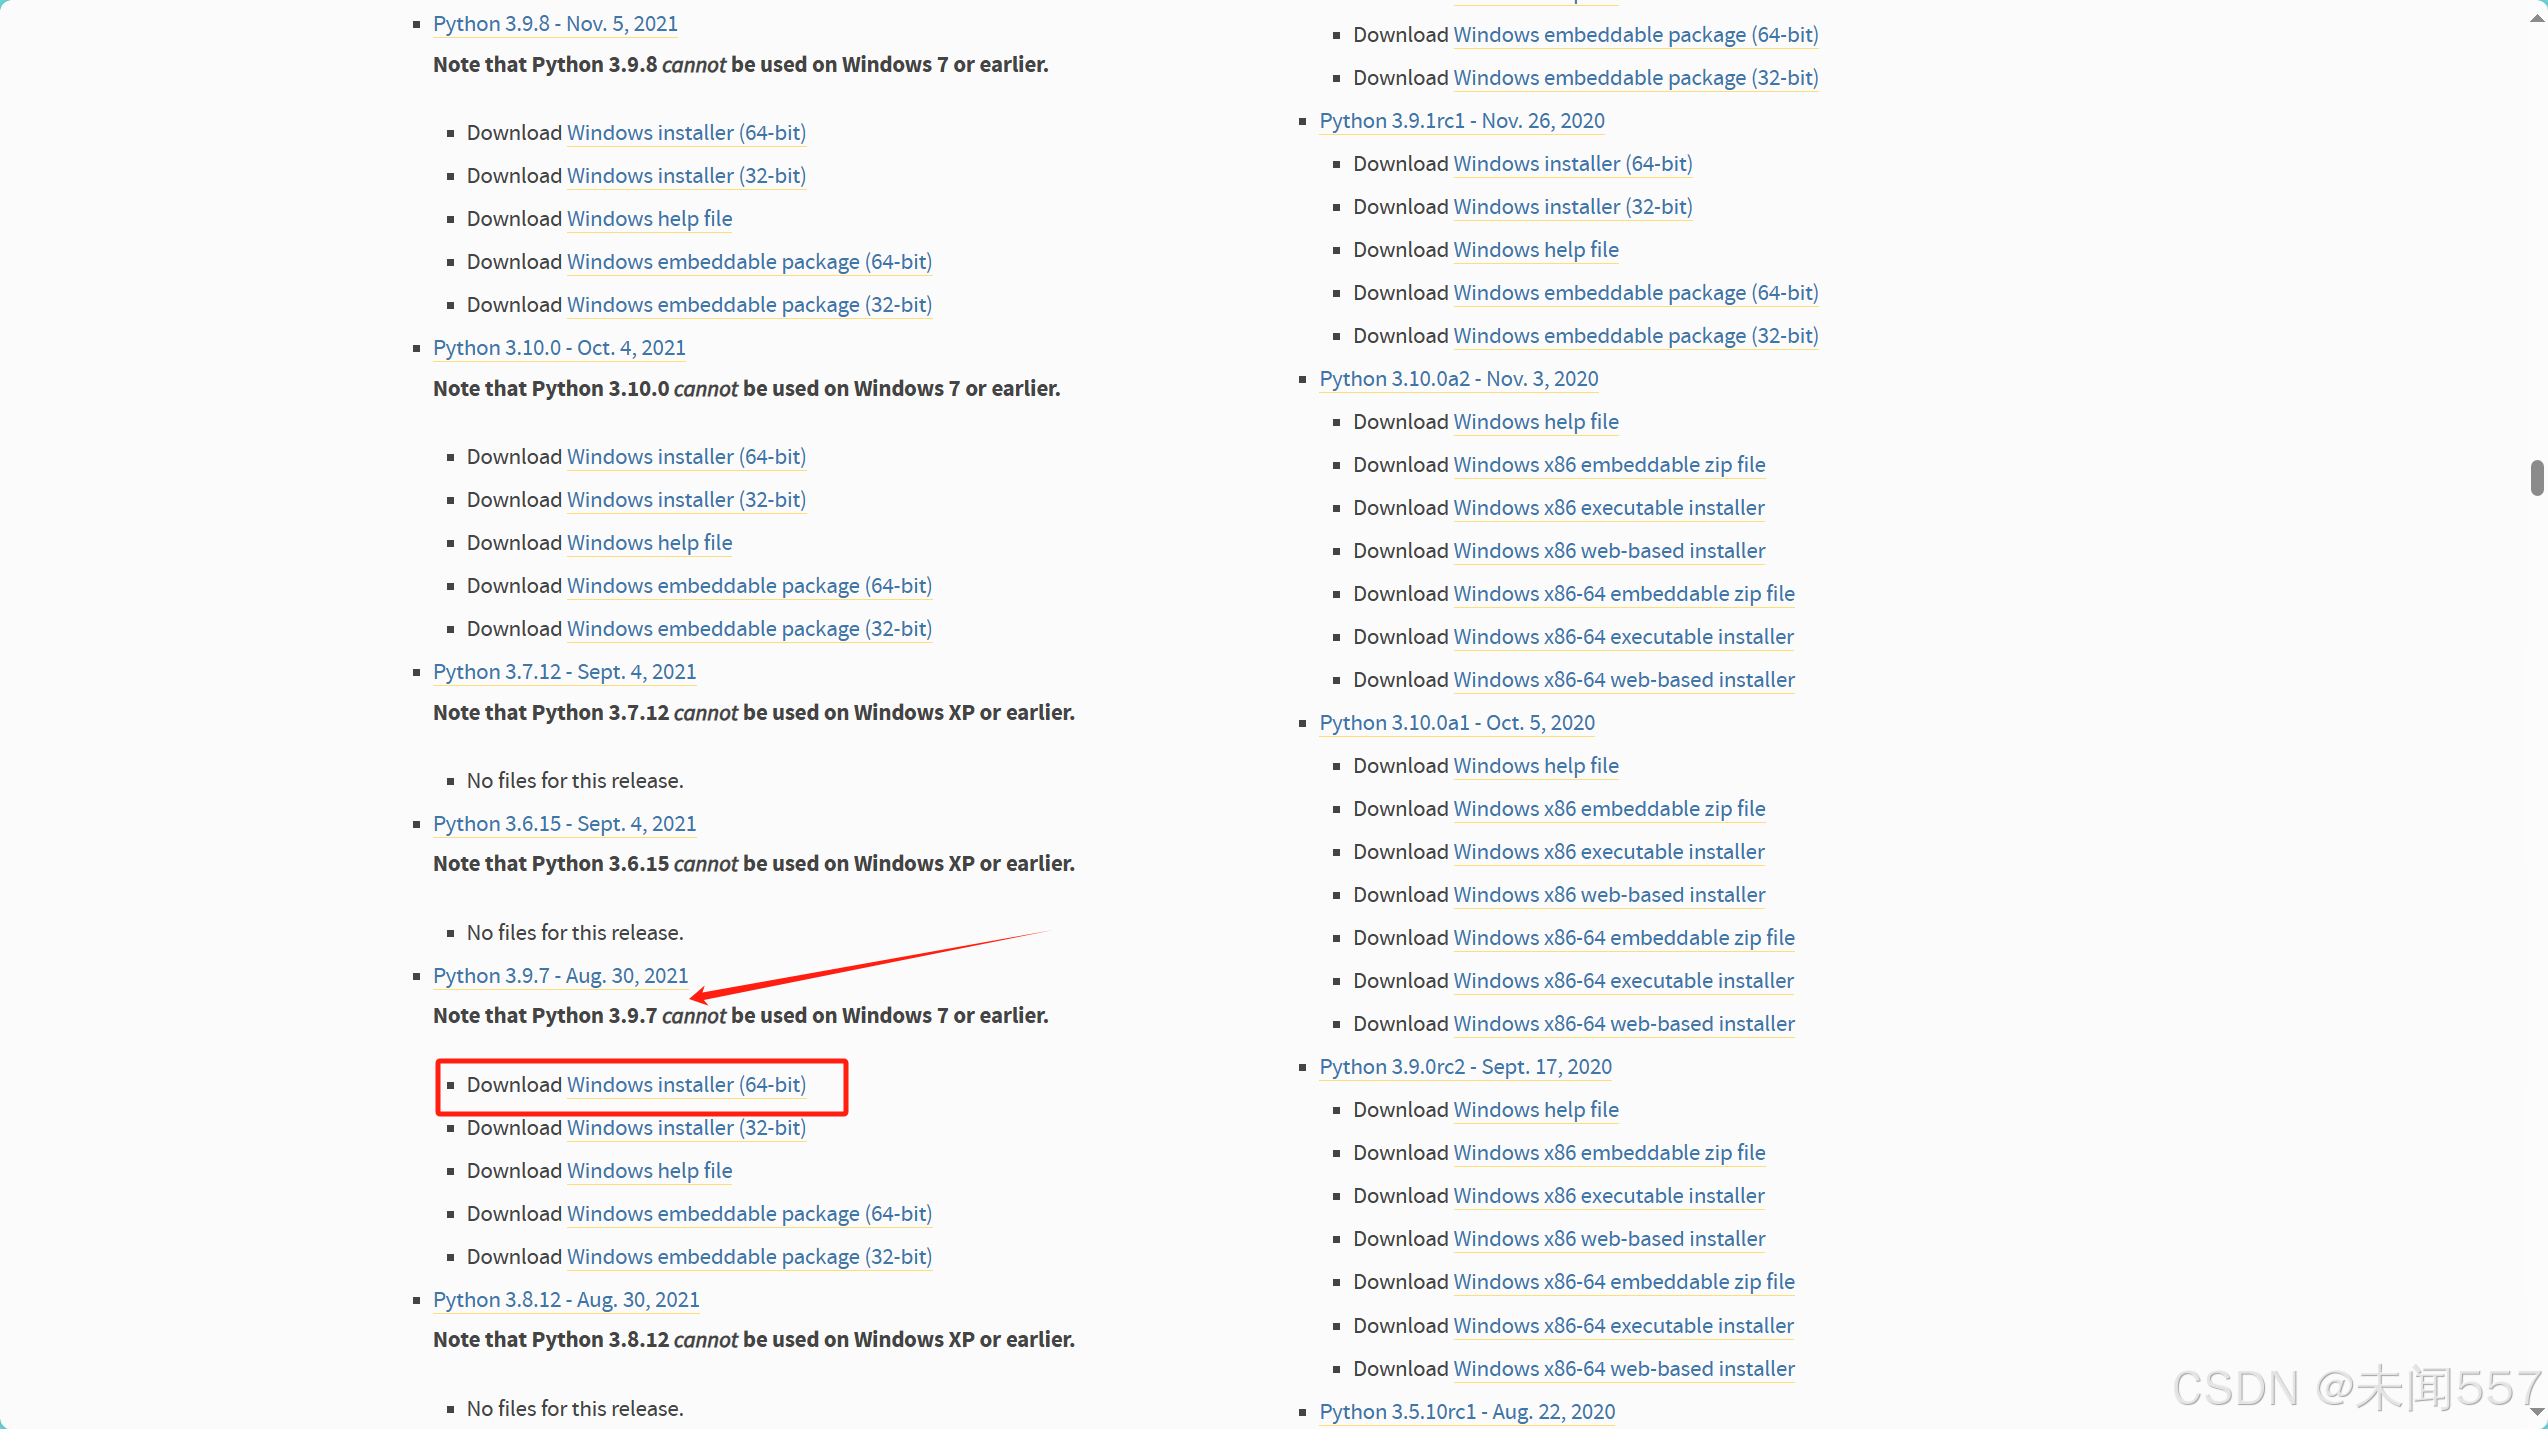Download 3.10.0a2 Windows x86-64 executable installer
The image size is (2548, 1429).
pos(1623,637)
